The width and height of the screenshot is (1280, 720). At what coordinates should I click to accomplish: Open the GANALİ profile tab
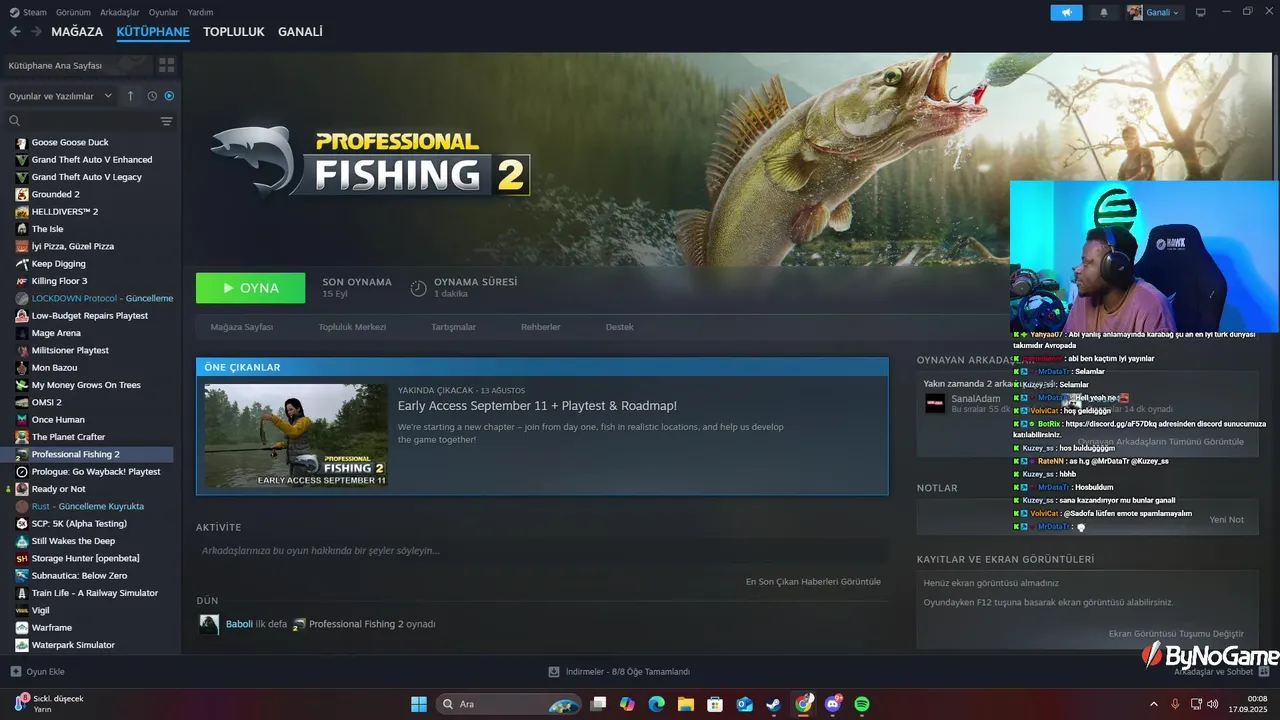point(300,32)
